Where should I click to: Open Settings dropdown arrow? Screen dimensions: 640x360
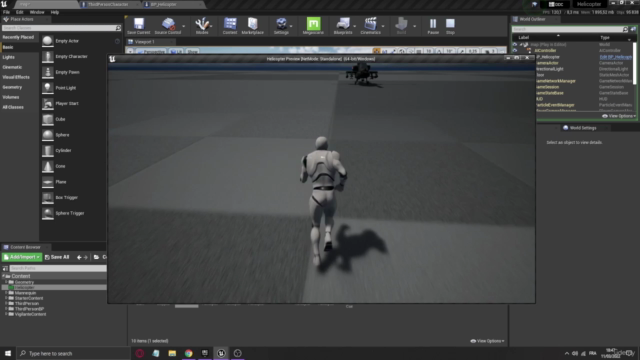point(291,26)
